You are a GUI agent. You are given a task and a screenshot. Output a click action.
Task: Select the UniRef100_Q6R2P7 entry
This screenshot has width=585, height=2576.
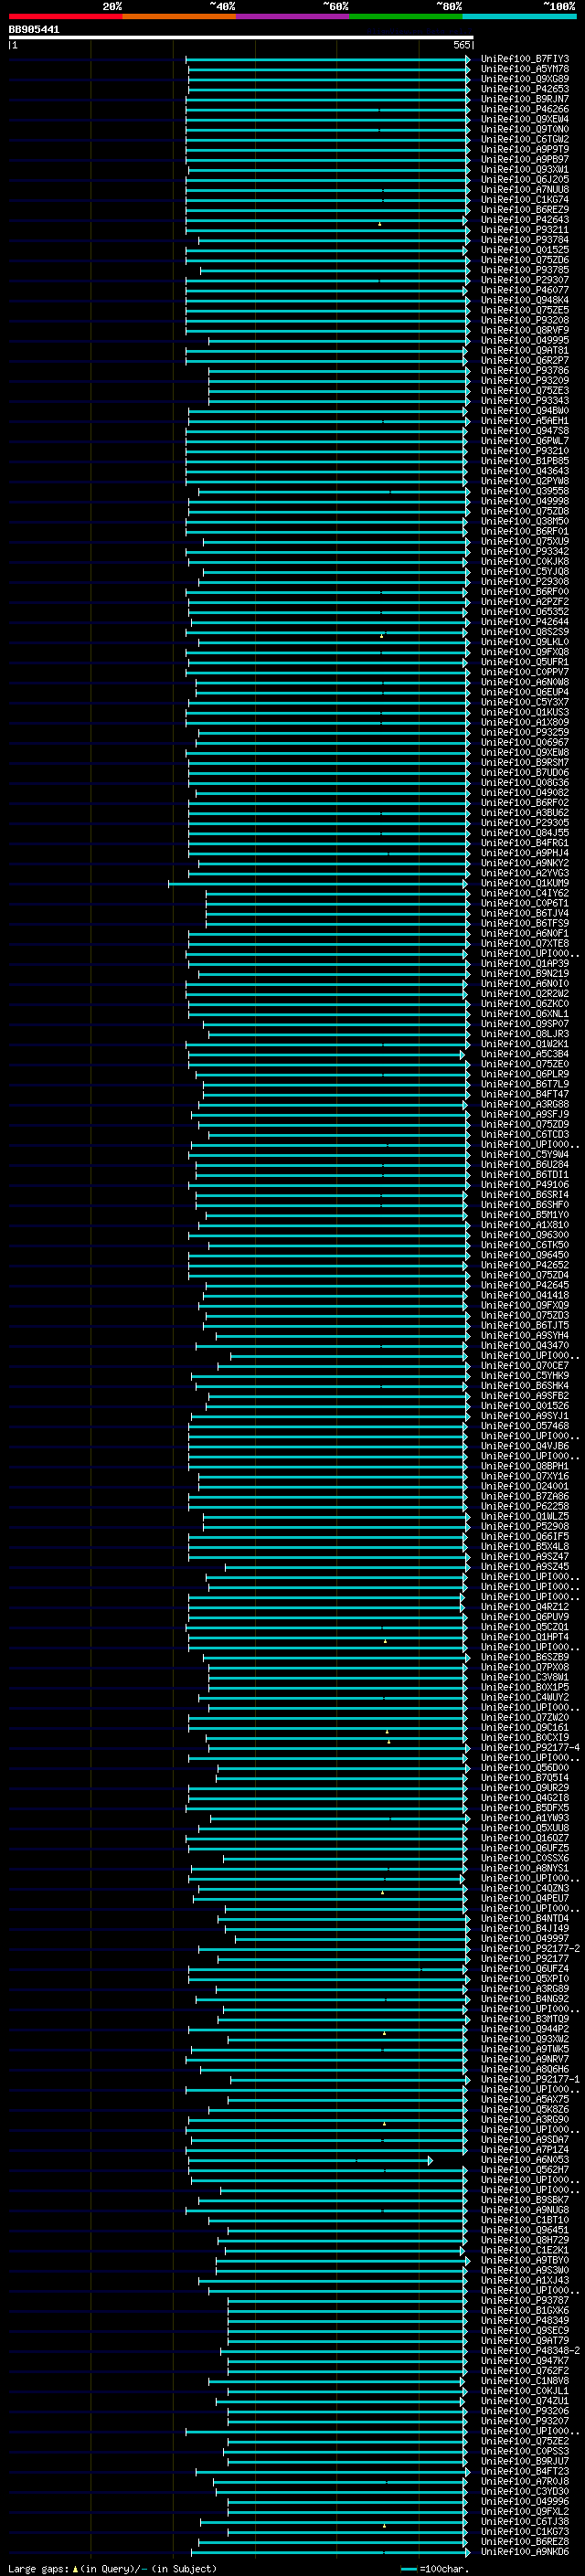tap(525, 360)
